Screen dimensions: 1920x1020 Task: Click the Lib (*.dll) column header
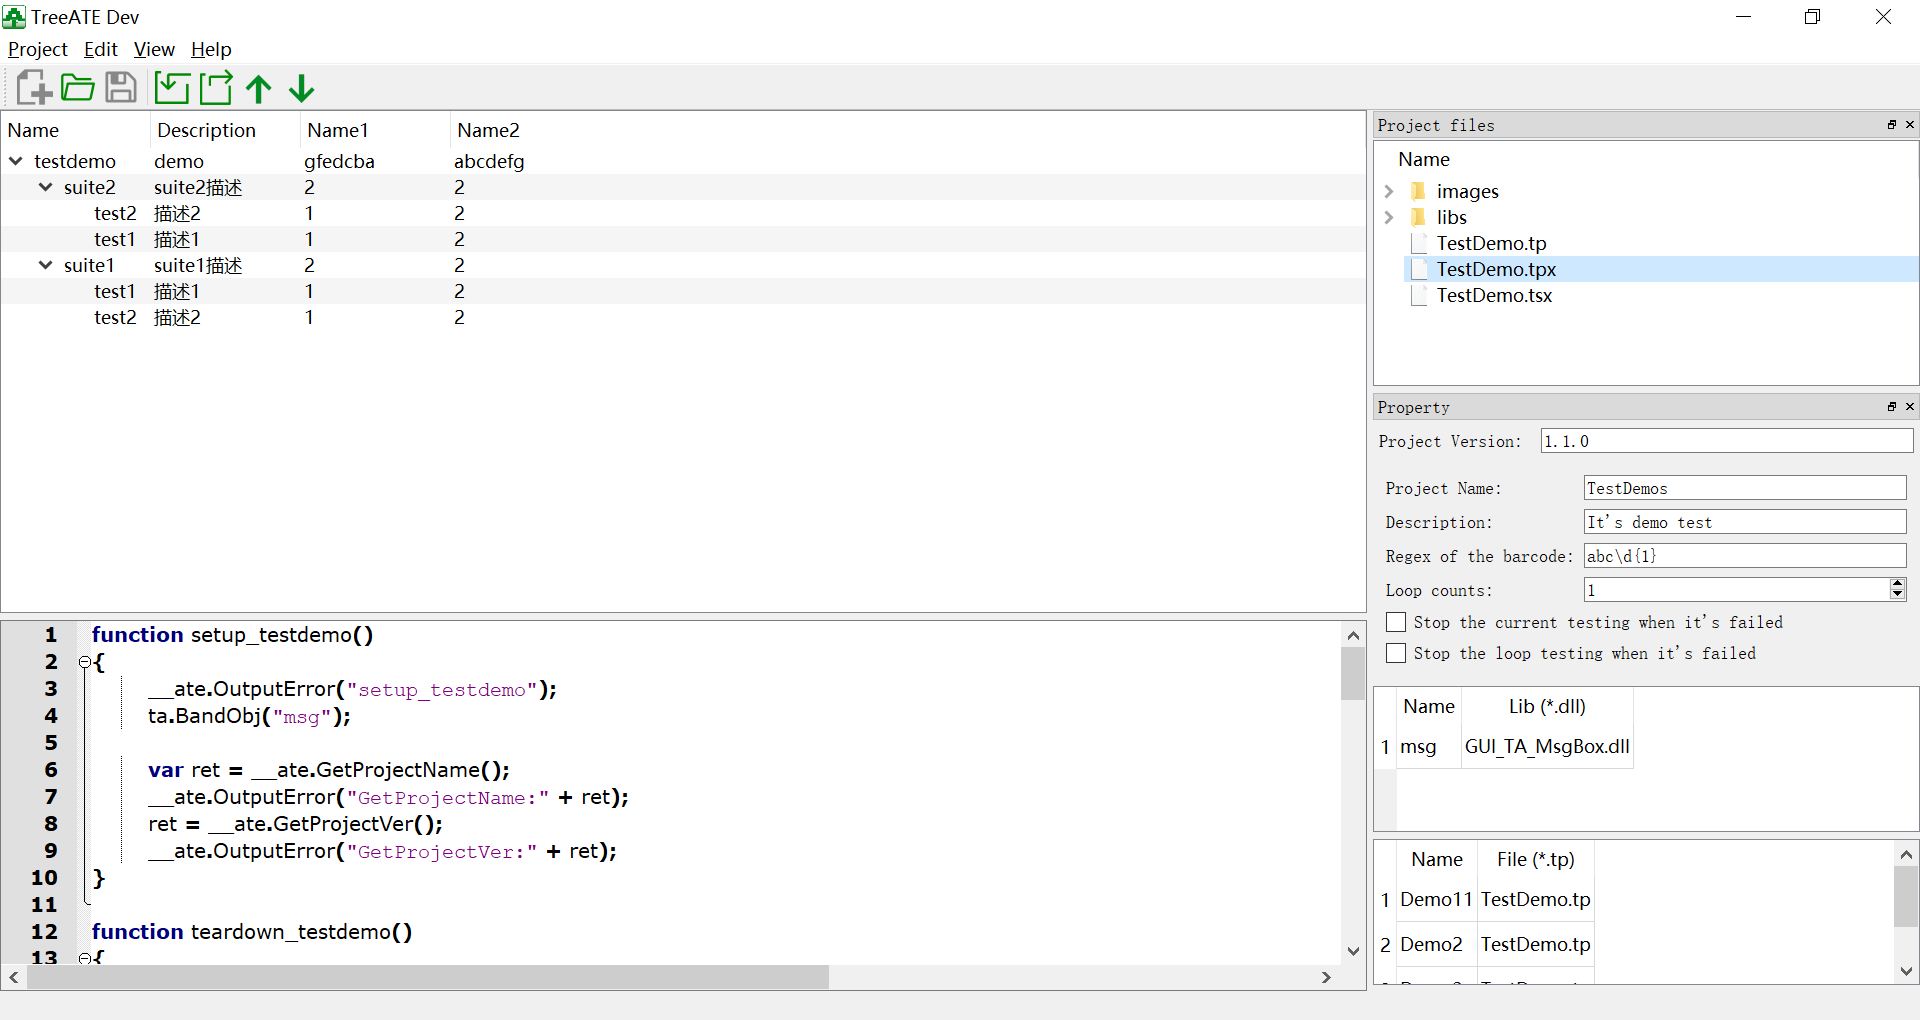pyautogui.click(x=1547, y=706)
